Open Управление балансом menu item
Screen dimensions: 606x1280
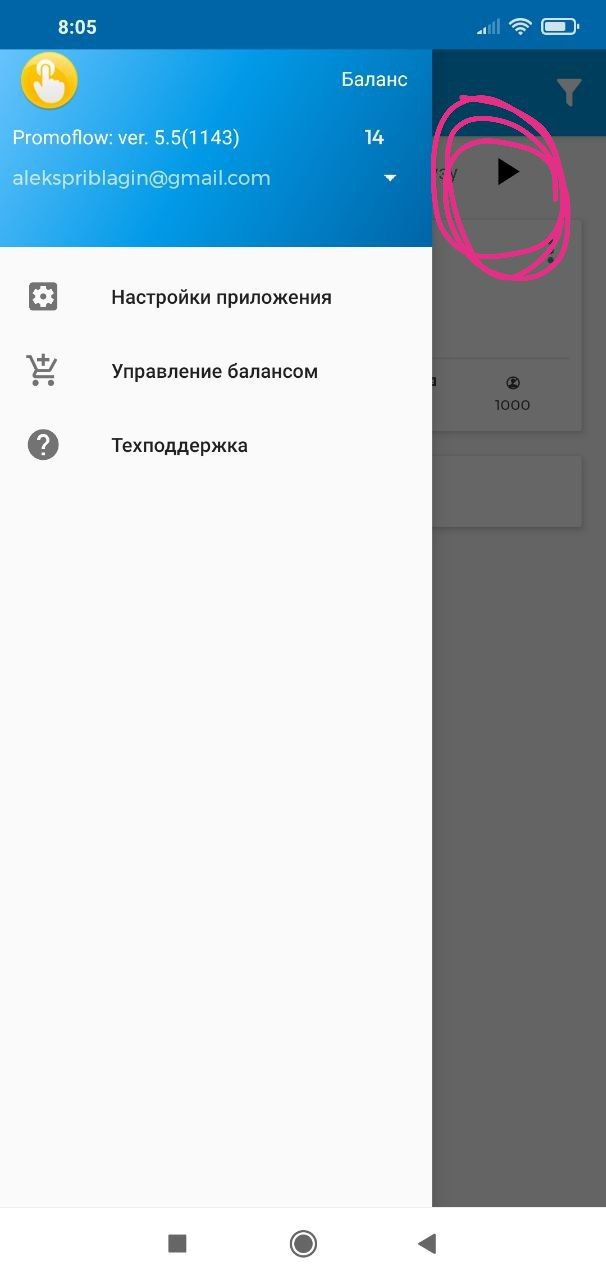coord(216,371)
